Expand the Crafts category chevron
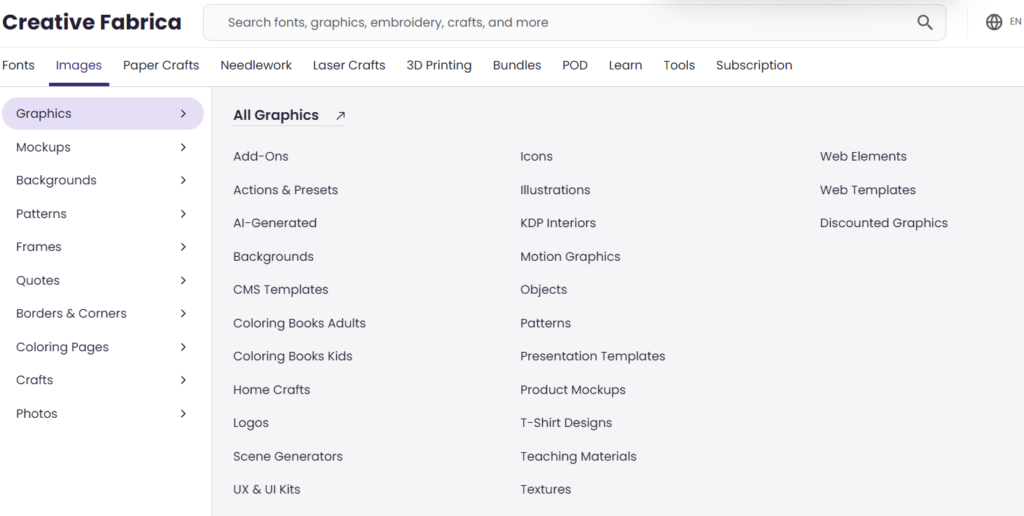This screenshot has width=1024, height=516. [x=184, y=380]
